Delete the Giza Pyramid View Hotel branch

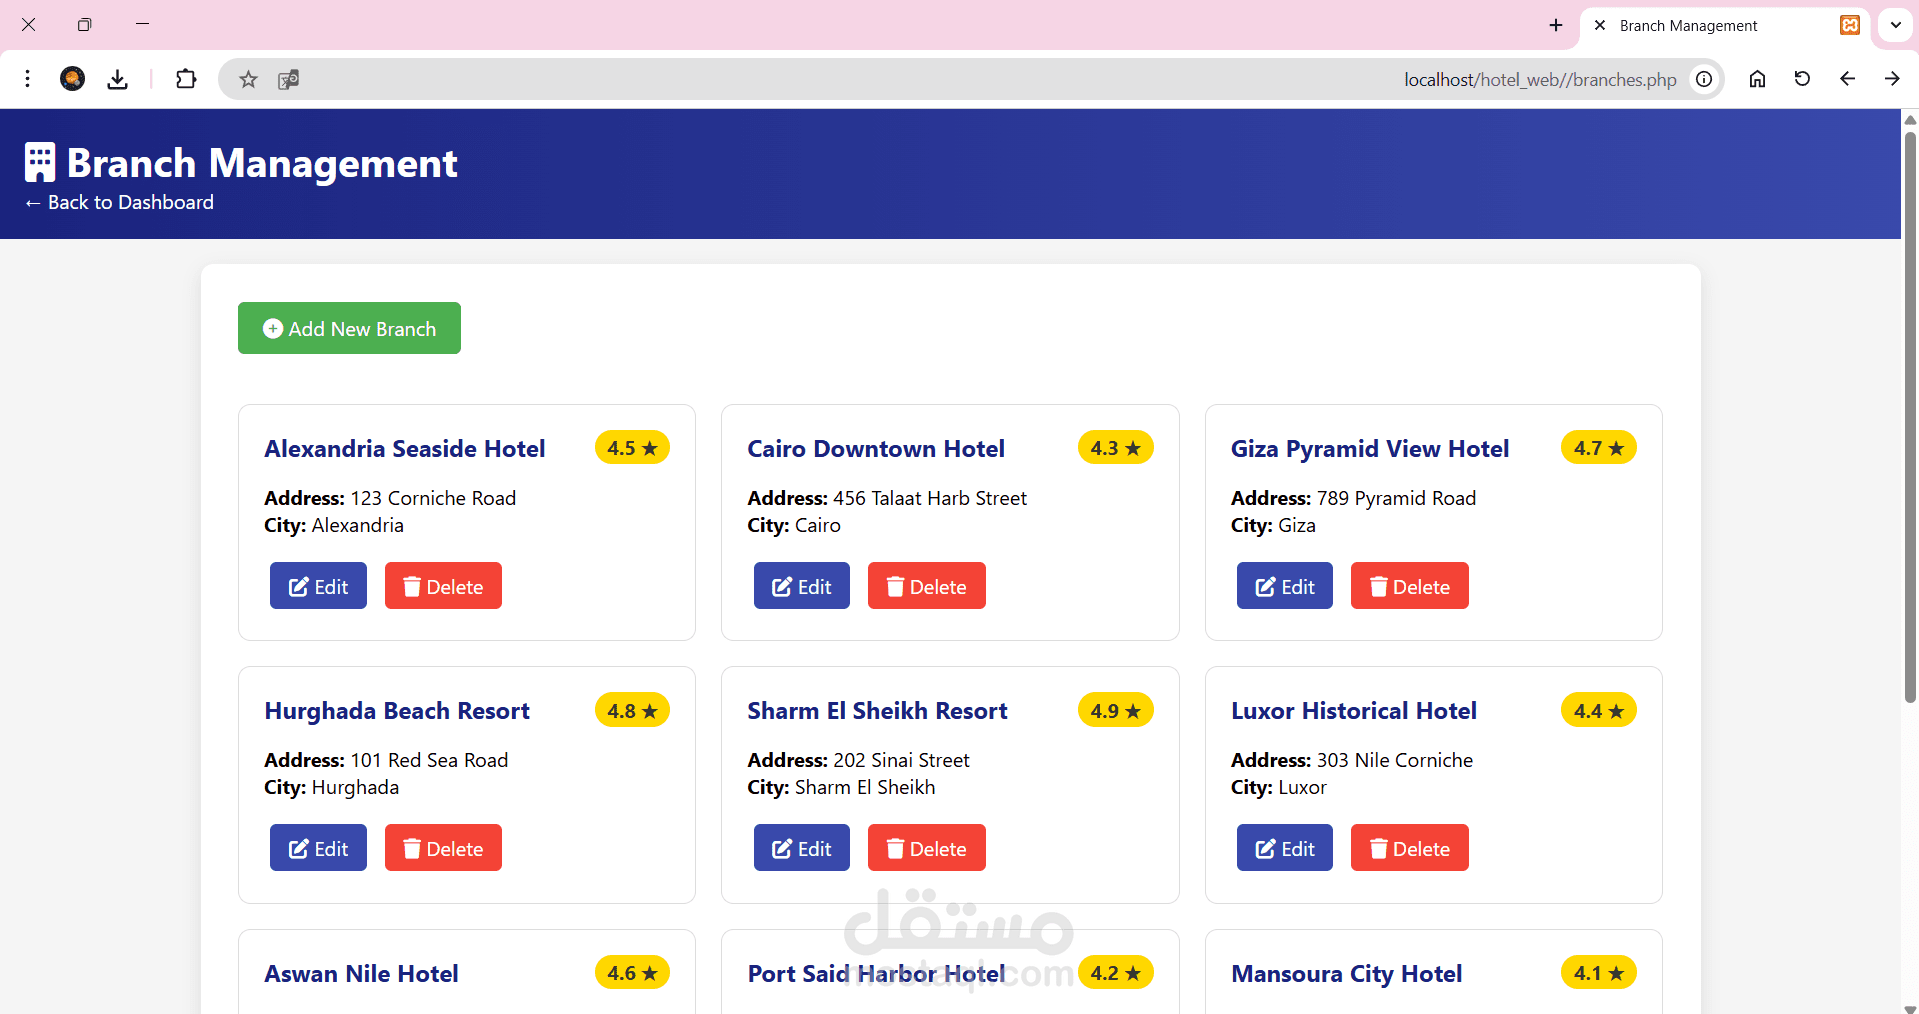click(1410, 586)
